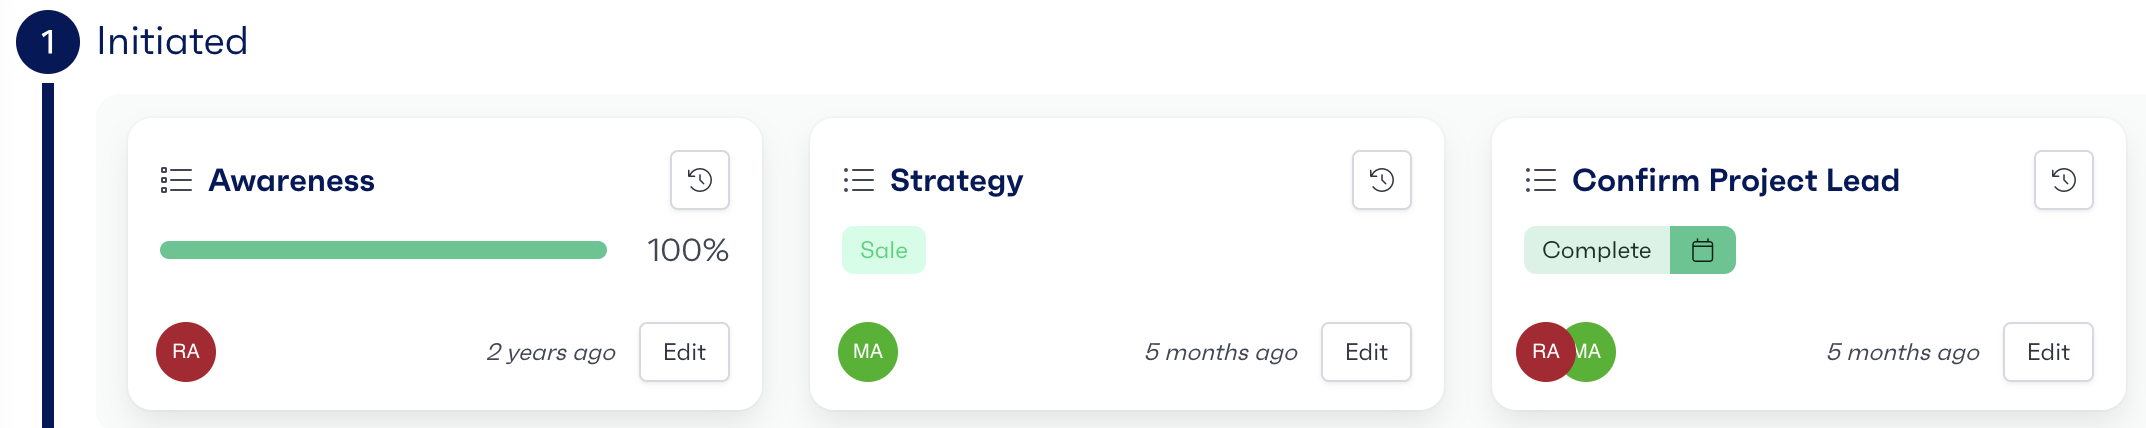Open history for Confirm Project Lead
This screenshot has width=2146, height=428.
(x=2063, y=180)
